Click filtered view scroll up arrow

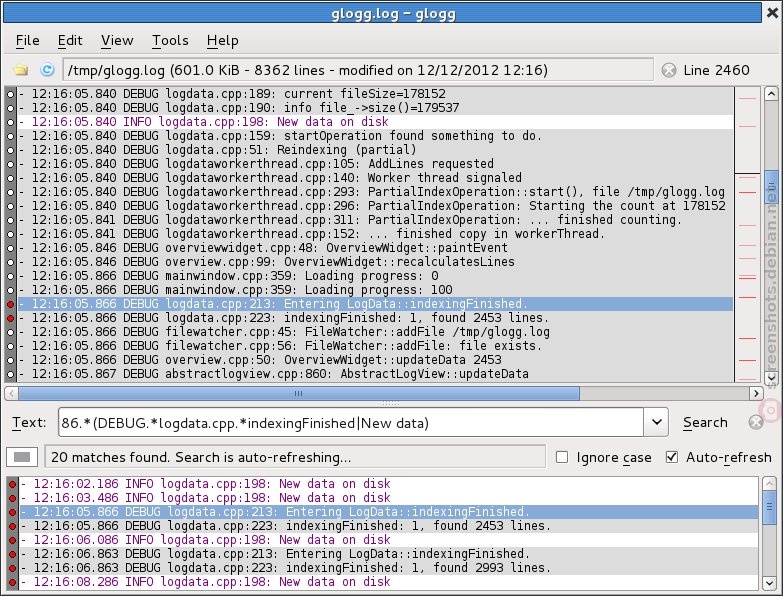pos(770,483)
